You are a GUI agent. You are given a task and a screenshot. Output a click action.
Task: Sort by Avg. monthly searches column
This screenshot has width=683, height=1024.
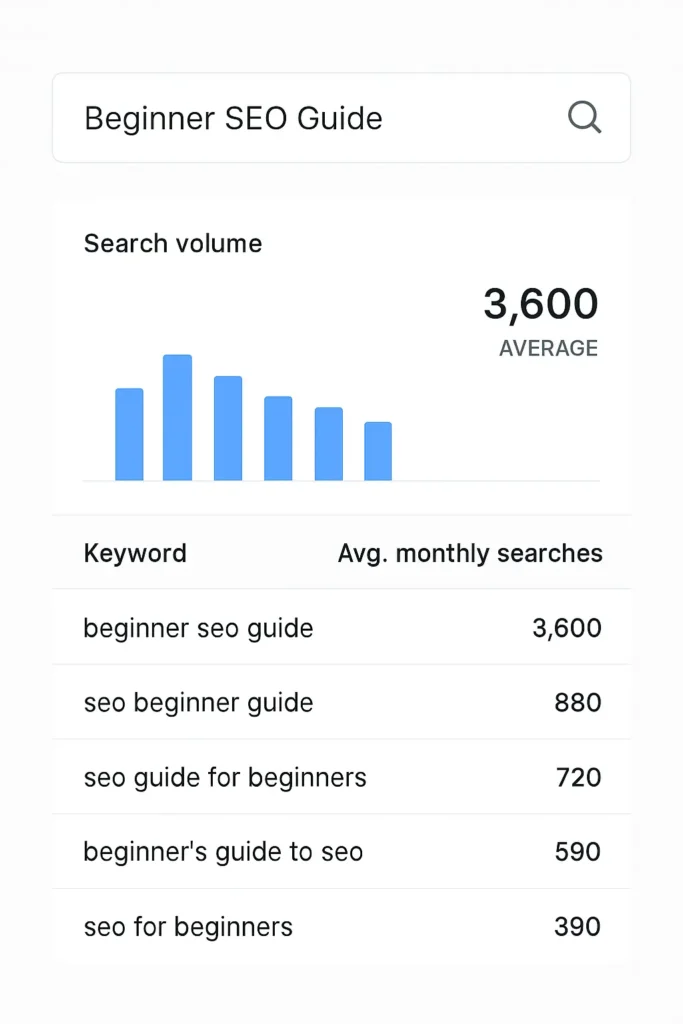click(470, 553)
